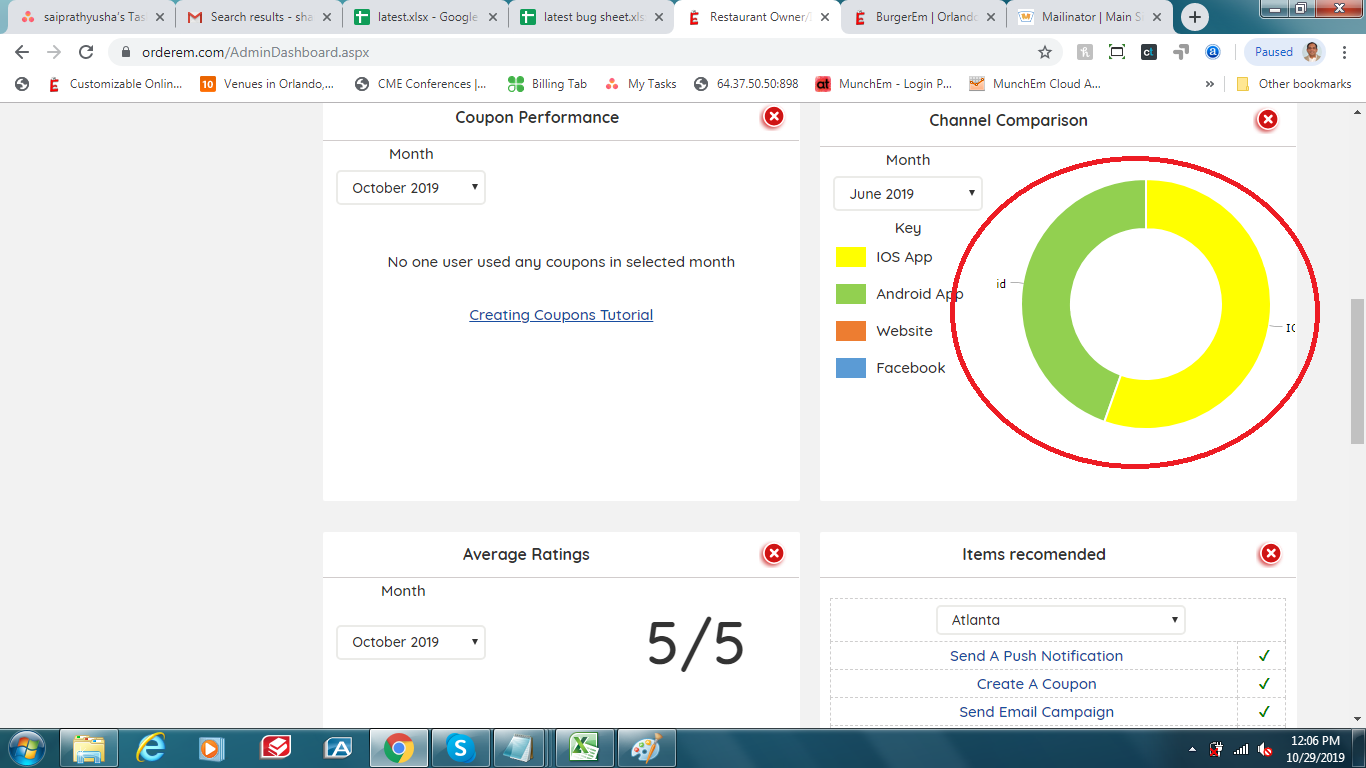Close the Coupon Performance widget

(773, 117)
